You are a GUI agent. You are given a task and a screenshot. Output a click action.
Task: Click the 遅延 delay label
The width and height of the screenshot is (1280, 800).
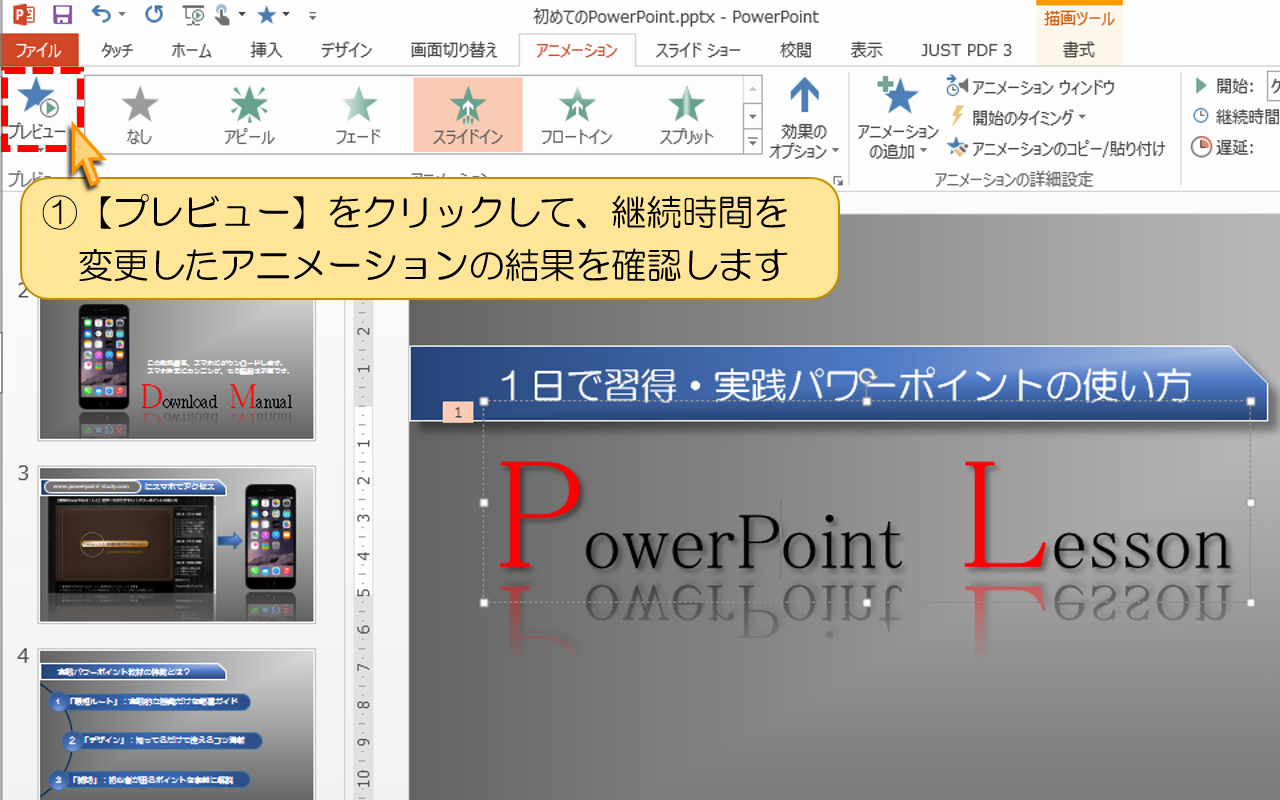[x=1234, y=148]
